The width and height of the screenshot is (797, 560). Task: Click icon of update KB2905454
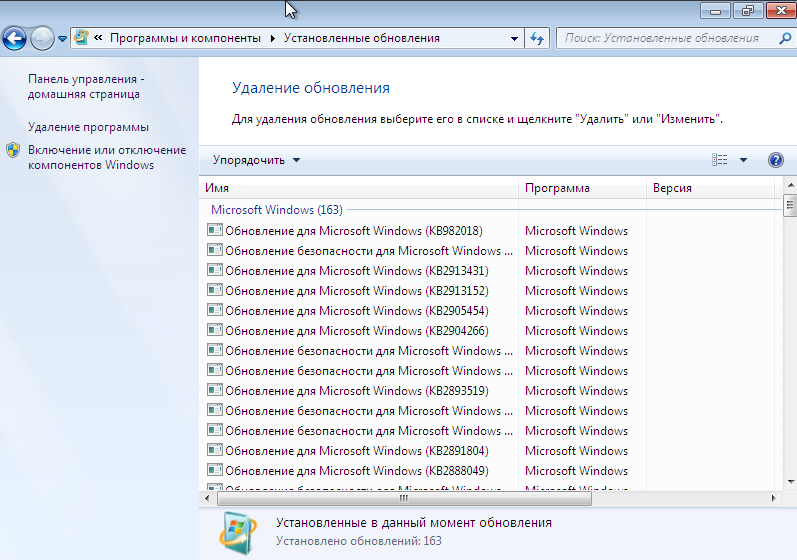point(215,310)
